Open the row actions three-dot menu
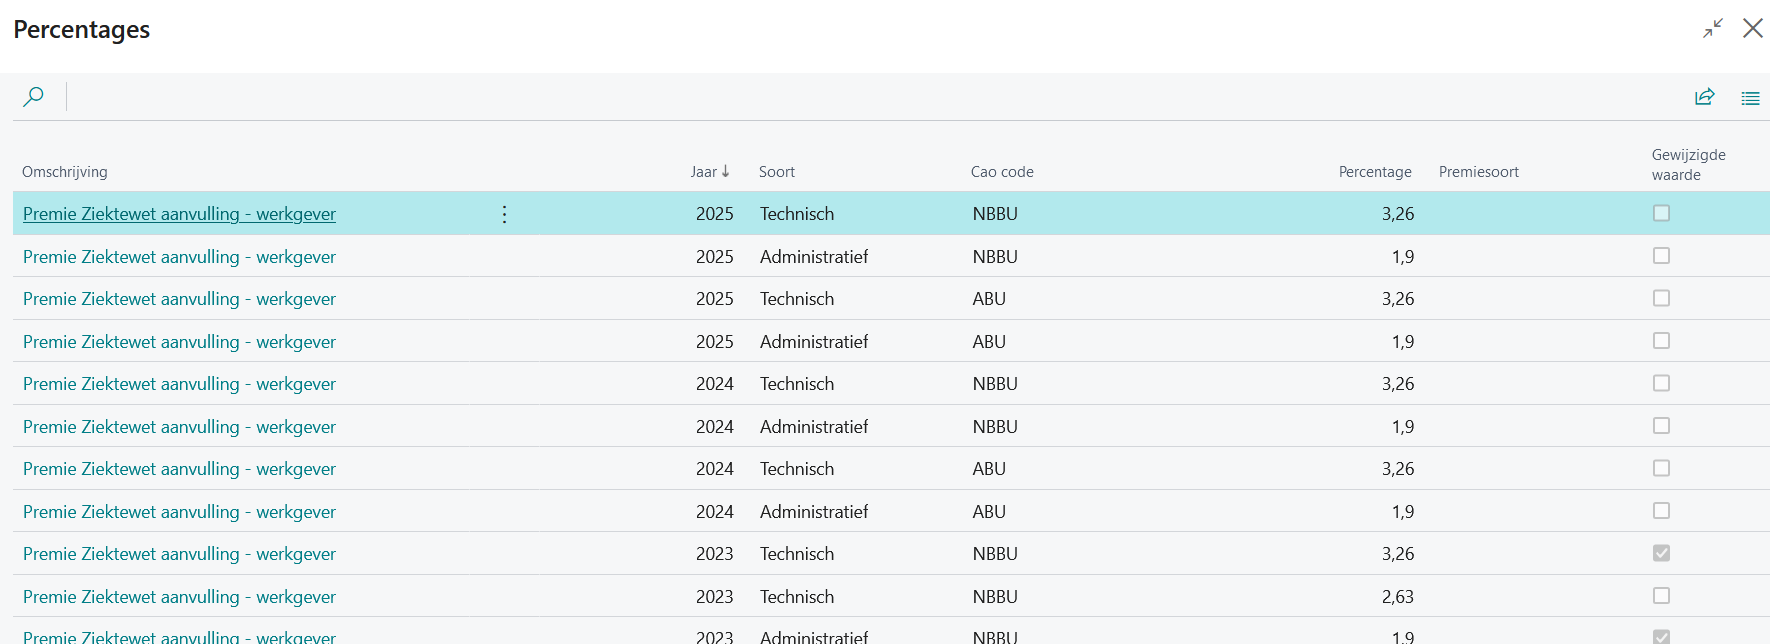Image resolution: width=1770 pixels, height=644 pixels. click(504, 214)
